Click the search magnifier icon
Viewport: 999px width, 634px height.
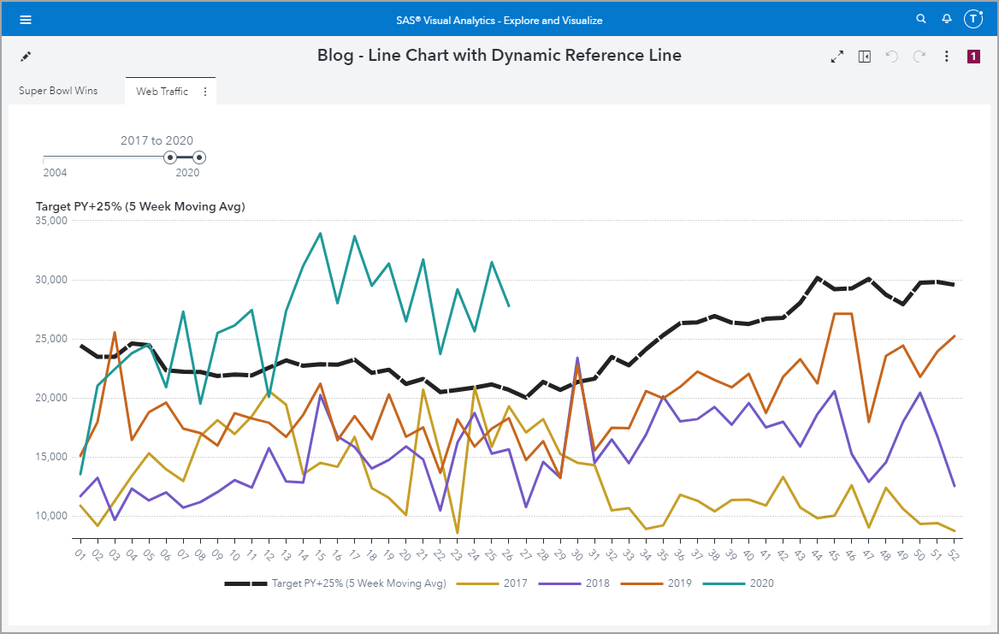[921, 20]
